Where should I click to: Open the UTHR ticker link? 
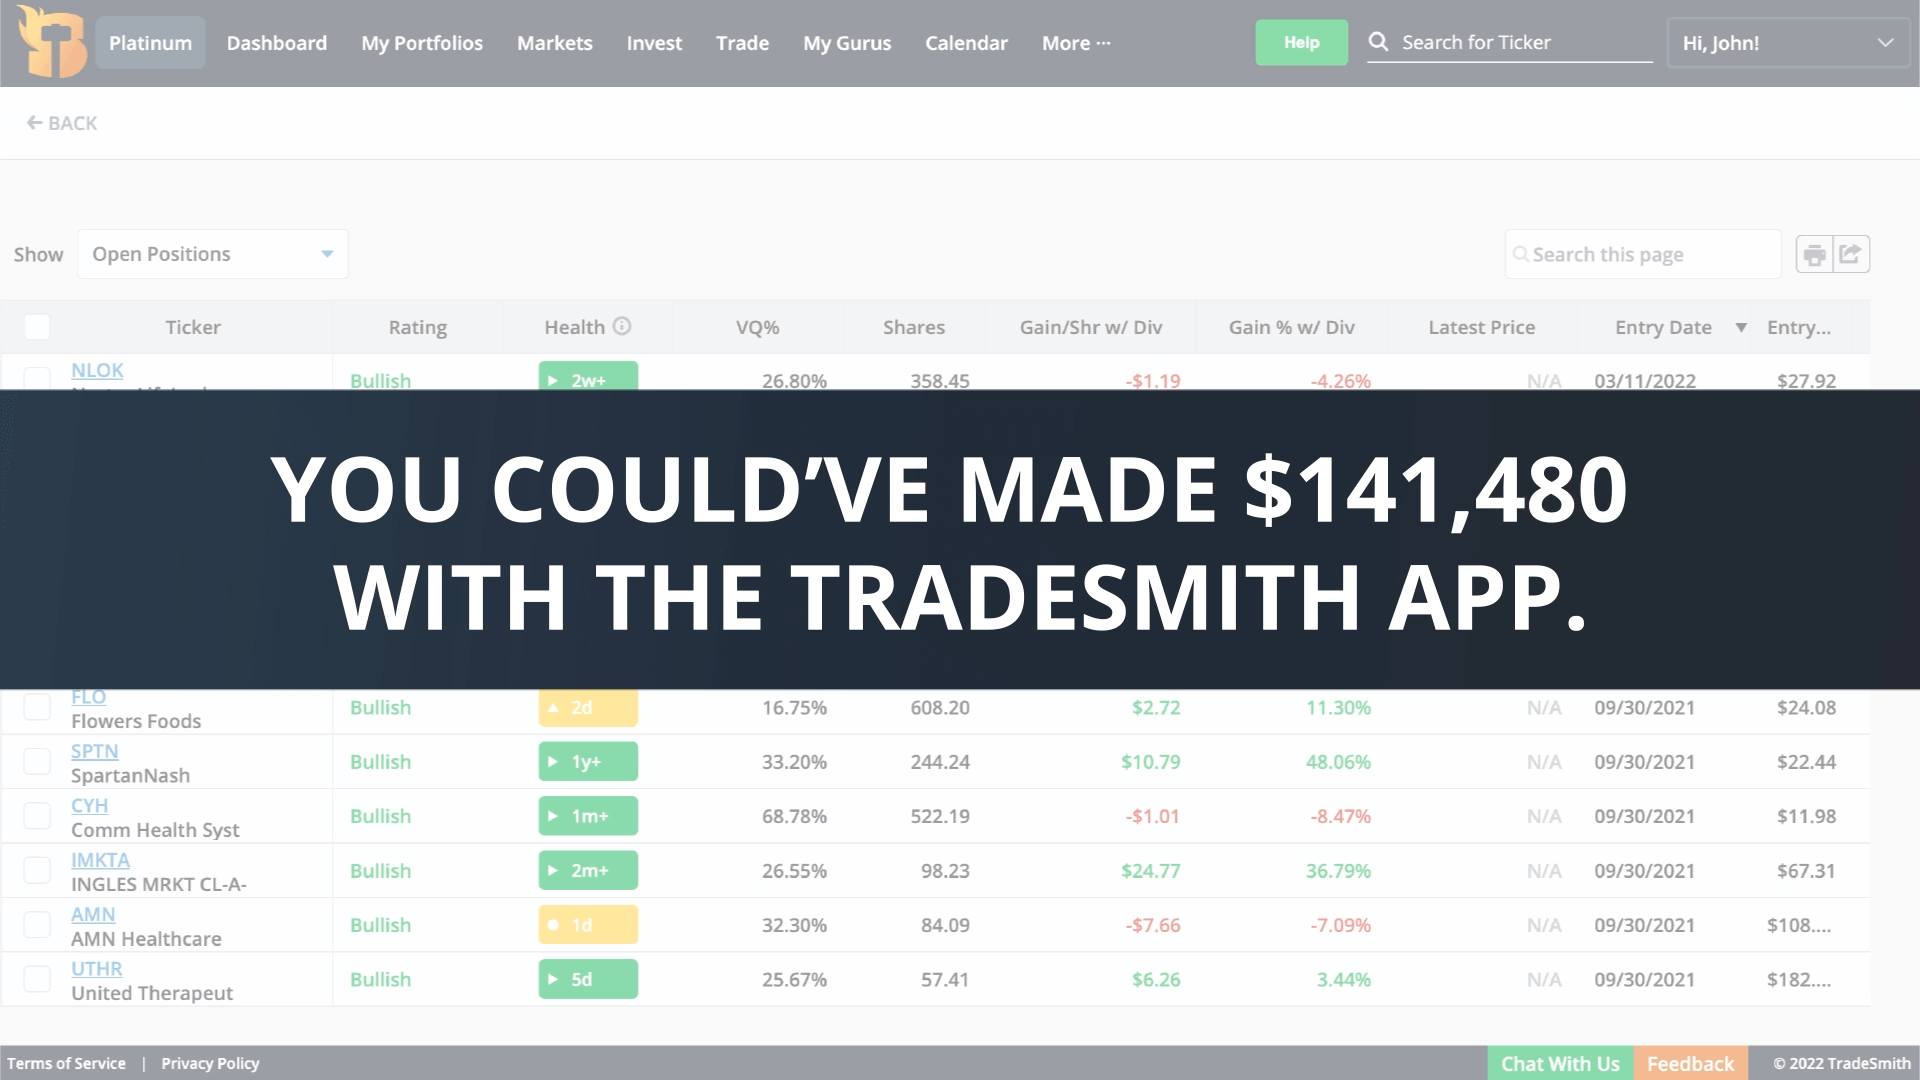[x=97, y=968]
